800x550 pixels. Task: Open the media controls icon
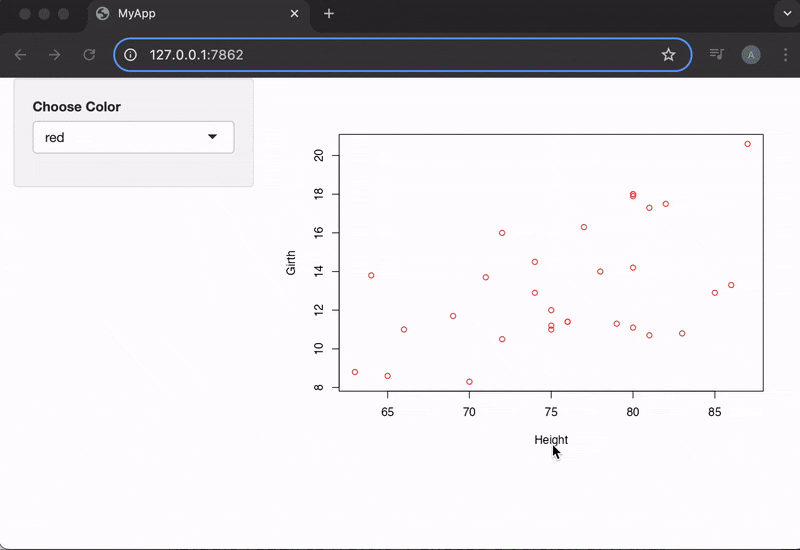pos(716,55)
